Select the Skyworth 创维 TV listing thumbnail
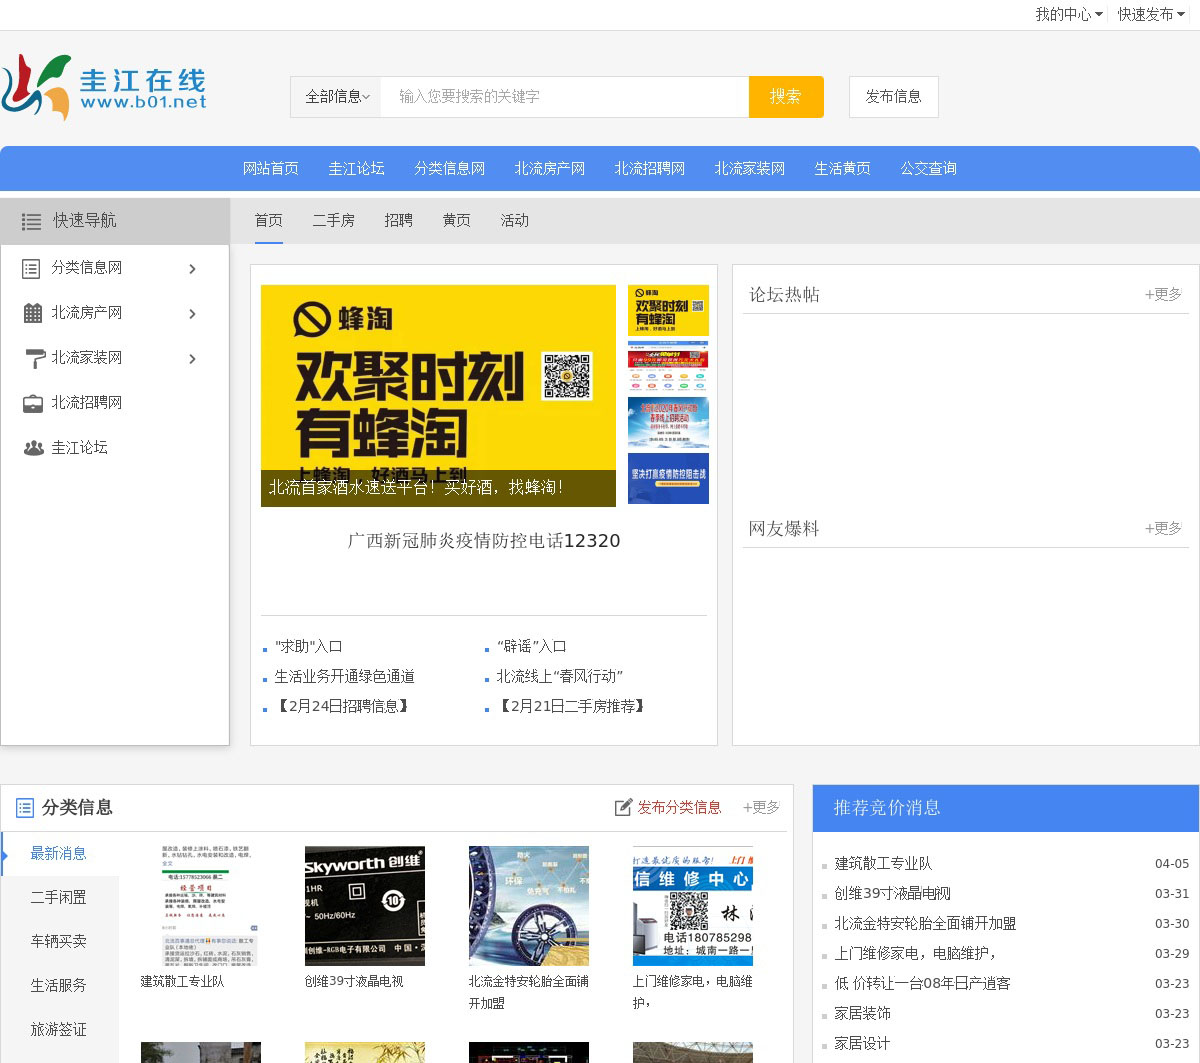The image size is (1200, 1063). [364, 906]
